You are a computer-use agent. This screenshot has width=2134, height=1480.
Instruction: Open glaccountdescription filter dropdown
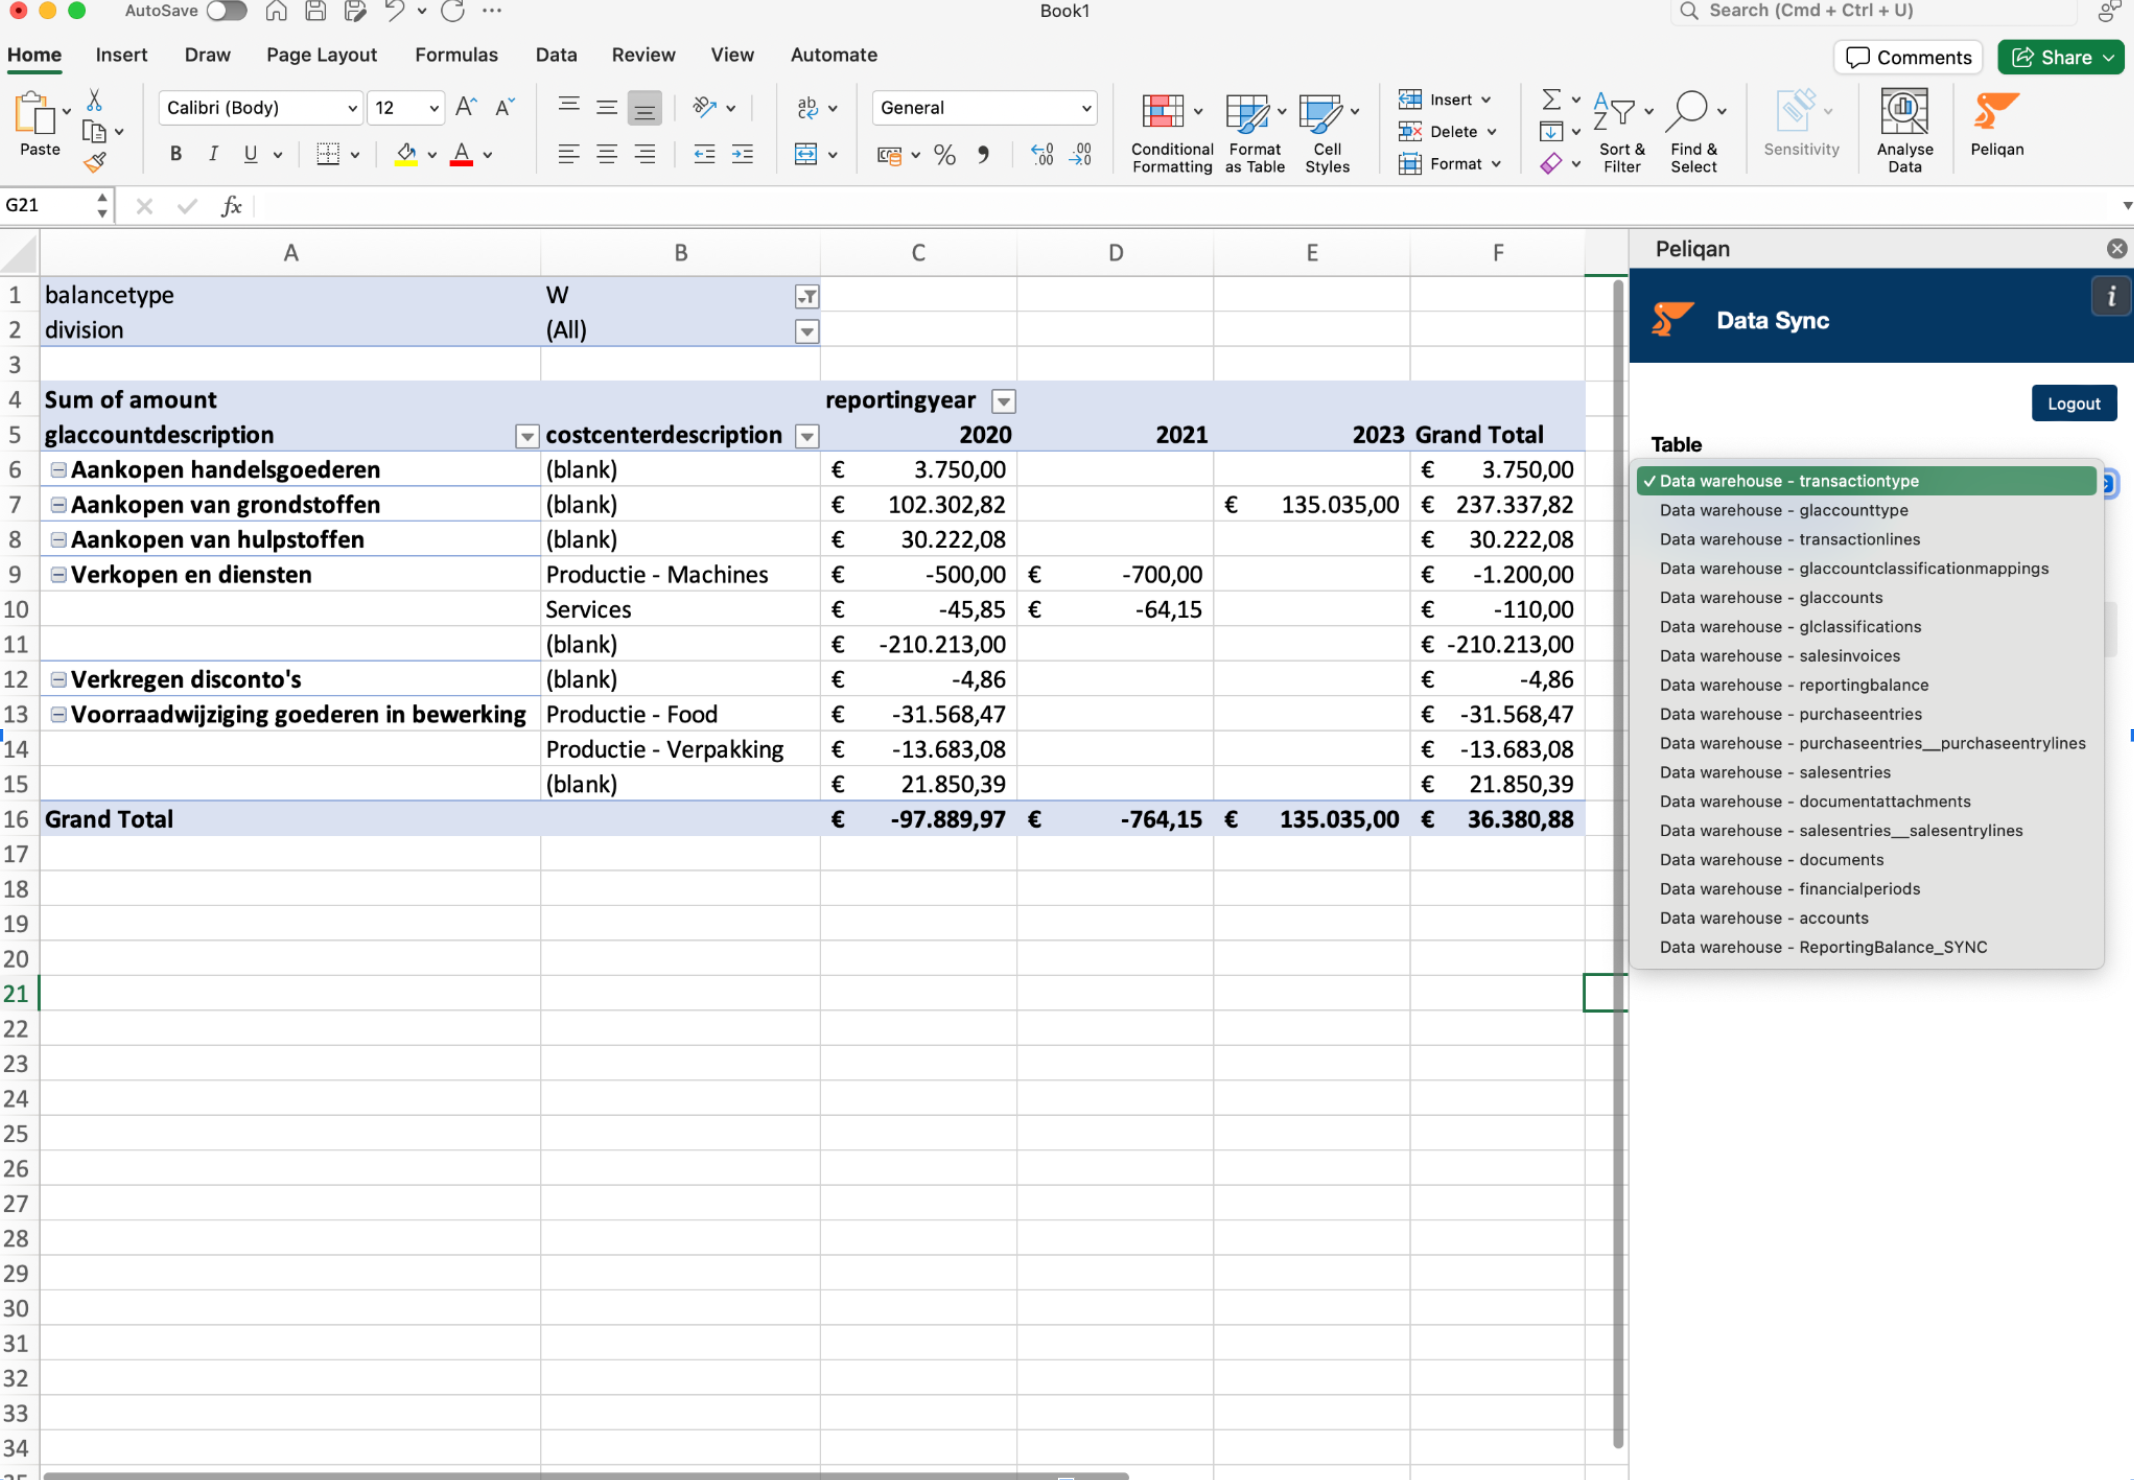pyautogui.click(x=527, y=436)
